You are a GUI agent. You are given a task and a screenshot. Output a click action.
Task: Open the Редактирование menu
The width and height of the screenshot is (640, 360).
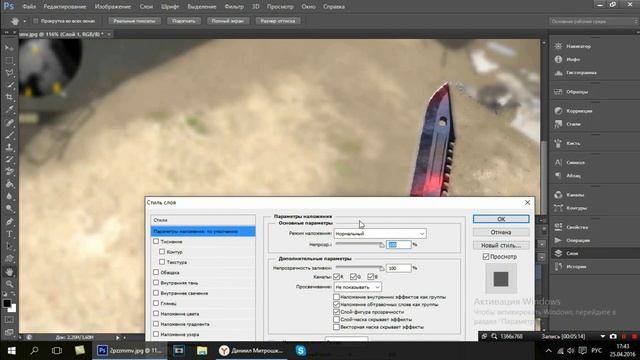64,7
